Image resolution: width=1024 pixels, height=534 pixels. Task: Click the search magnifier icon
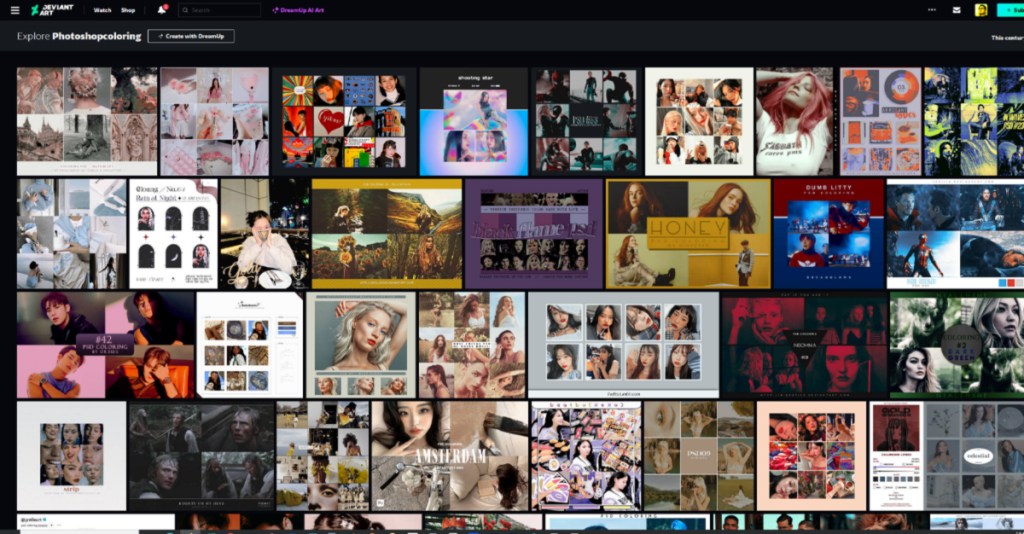(185, 10)
